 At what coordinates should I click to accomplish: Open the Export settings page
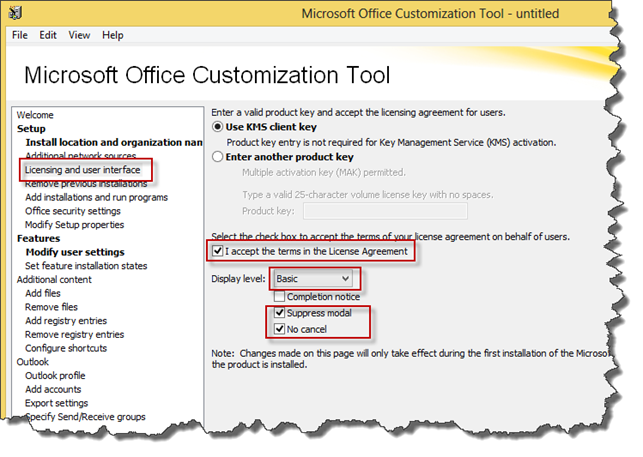[57, 403]
